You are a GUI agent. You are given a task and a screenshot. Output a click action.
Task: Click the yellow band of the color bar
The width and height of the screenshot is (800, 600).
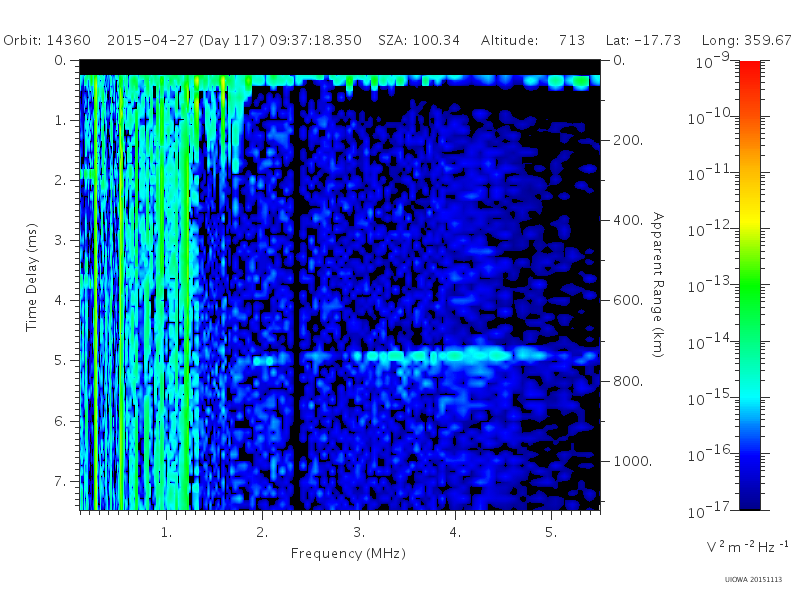(749, 219)
